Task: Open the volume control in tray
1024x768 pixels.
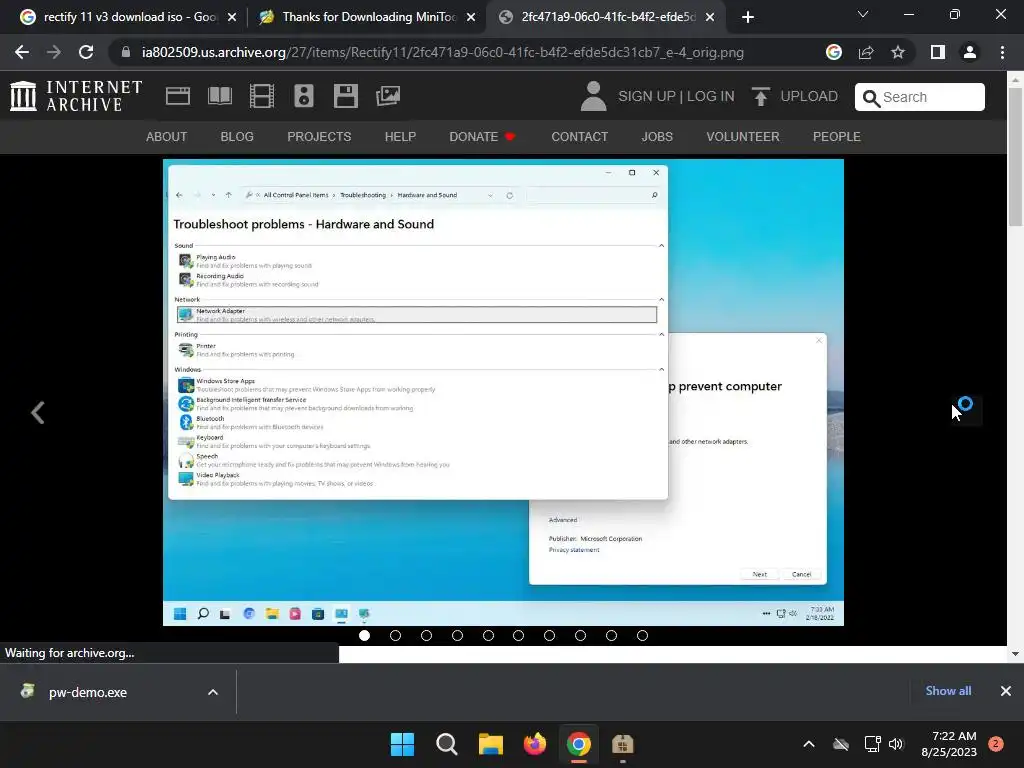Action: coord(896,744)
